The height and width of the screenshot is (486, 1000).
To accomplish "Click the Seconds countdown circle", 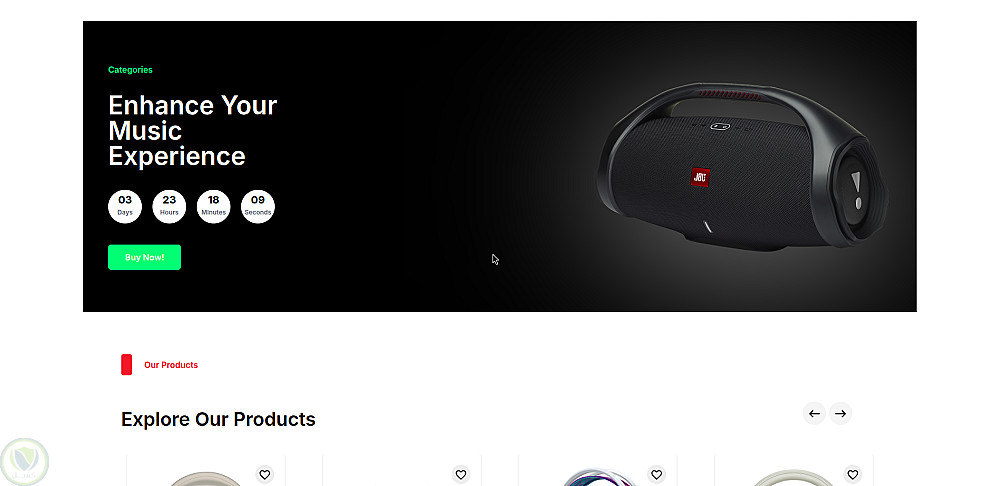I will point(258,207).
